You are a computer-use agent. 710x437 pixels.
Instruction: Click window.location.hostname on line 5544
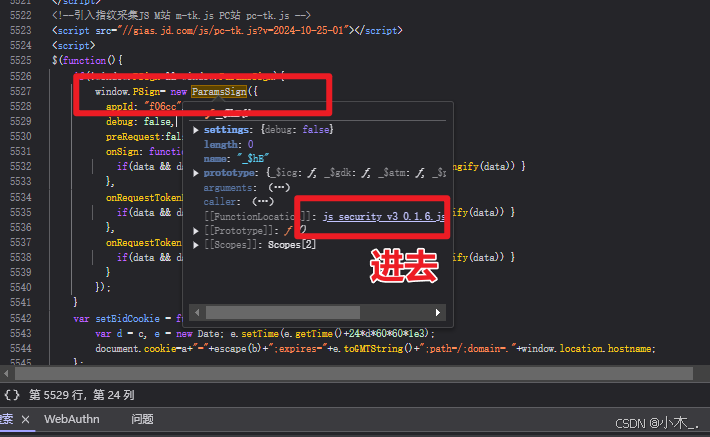(586, 348)
